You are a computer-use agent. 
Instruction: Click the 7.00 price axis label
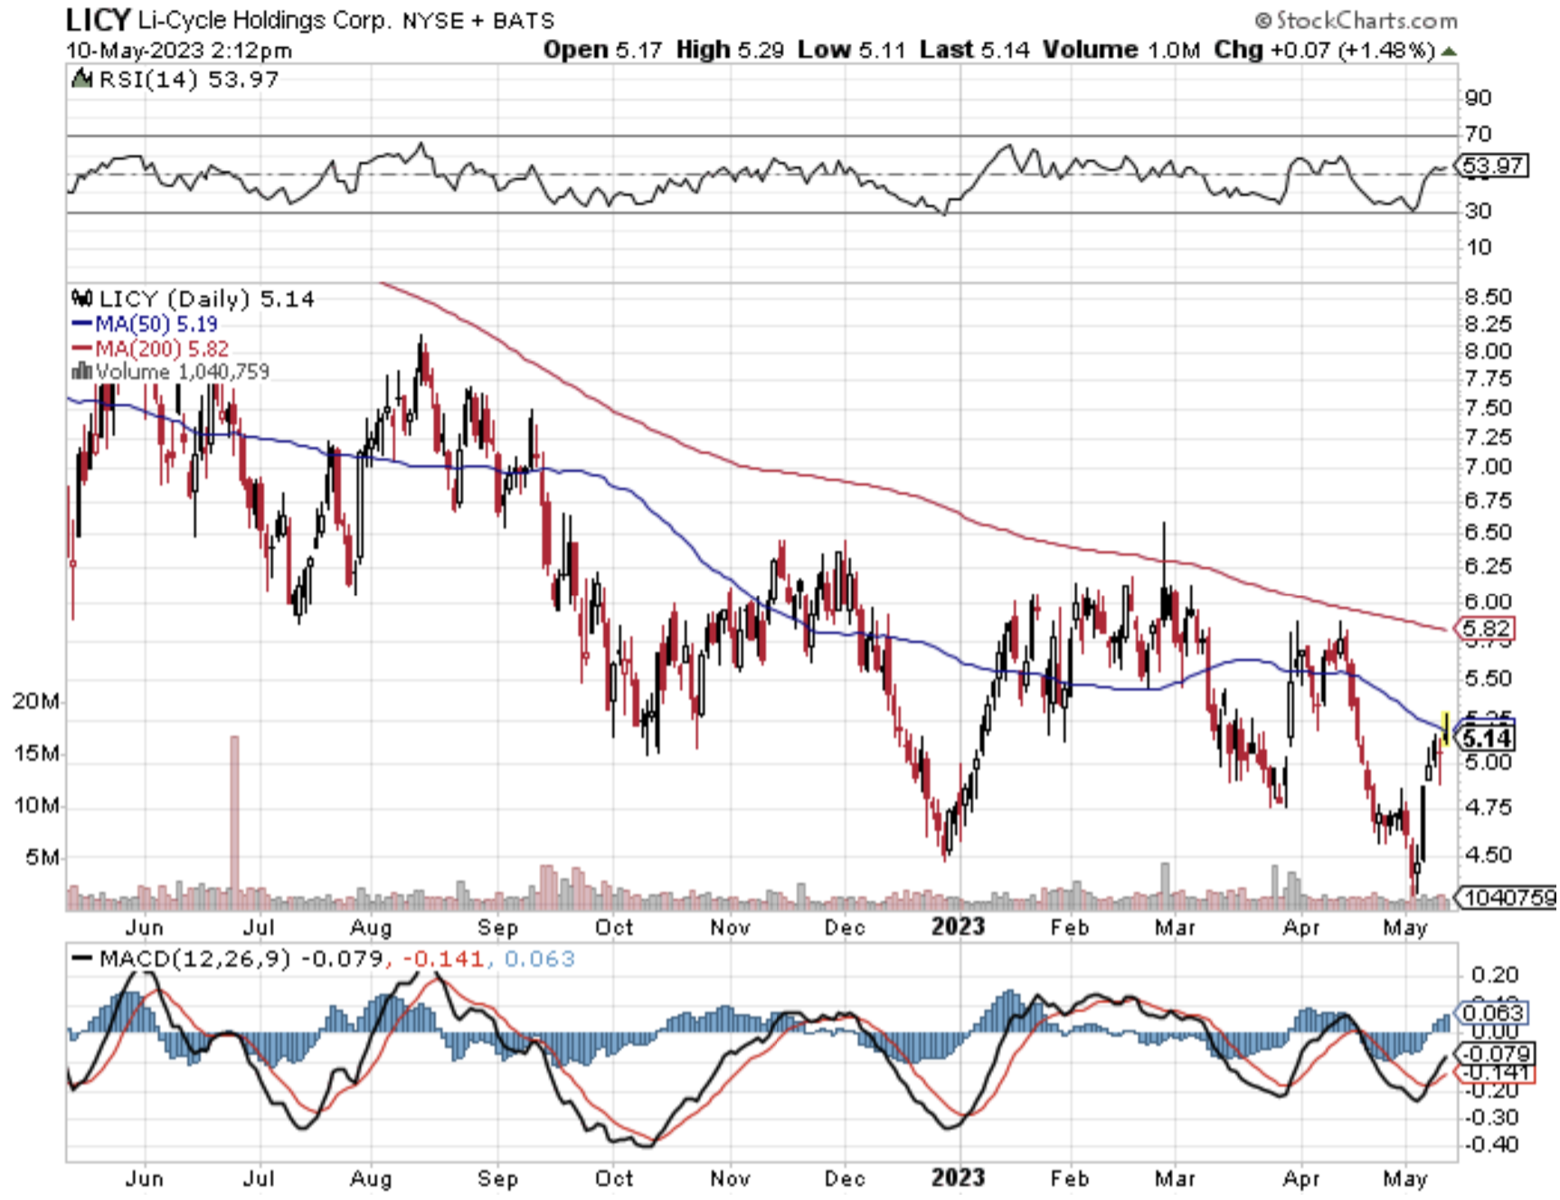pyautogui.click(x=1488, y=467)
